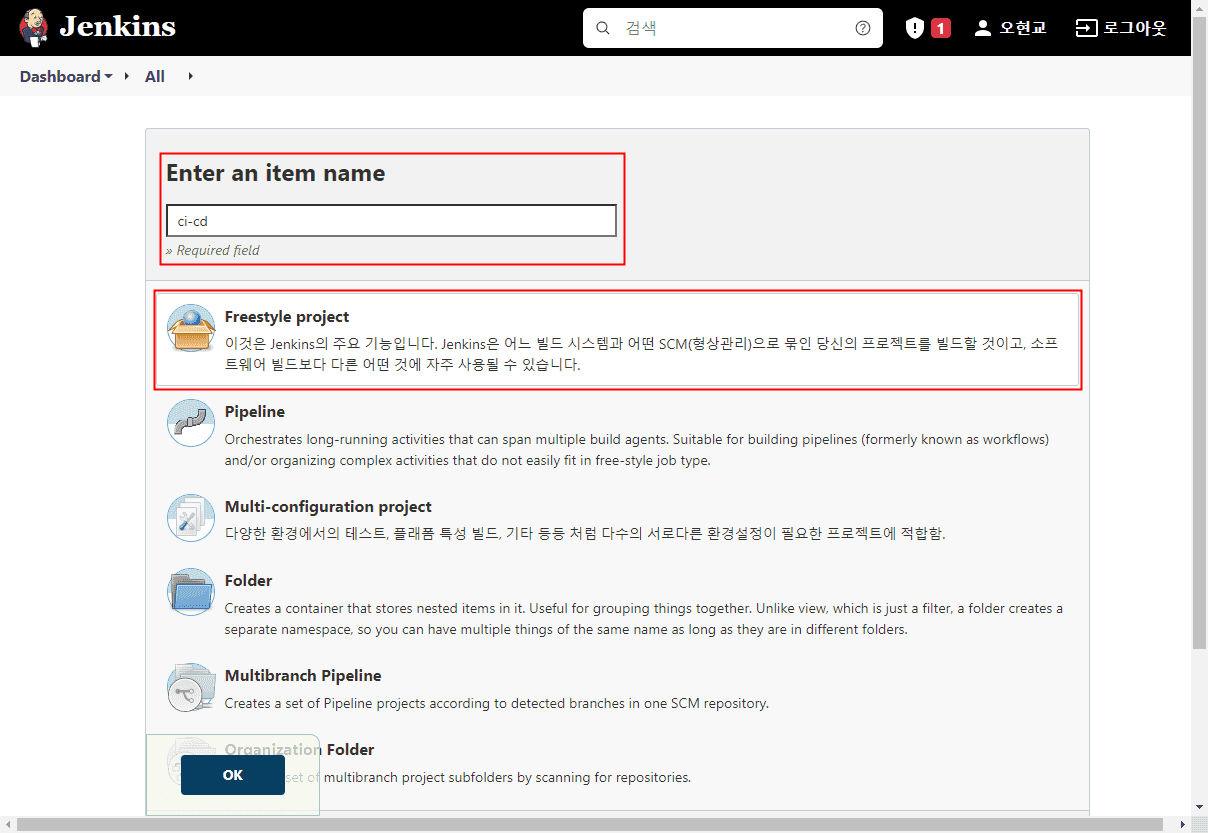Select the Multibranch Pipeline icon
The width and height of the screenshot is (1208, 833).
pyautogui.click(x=191, y=687)
